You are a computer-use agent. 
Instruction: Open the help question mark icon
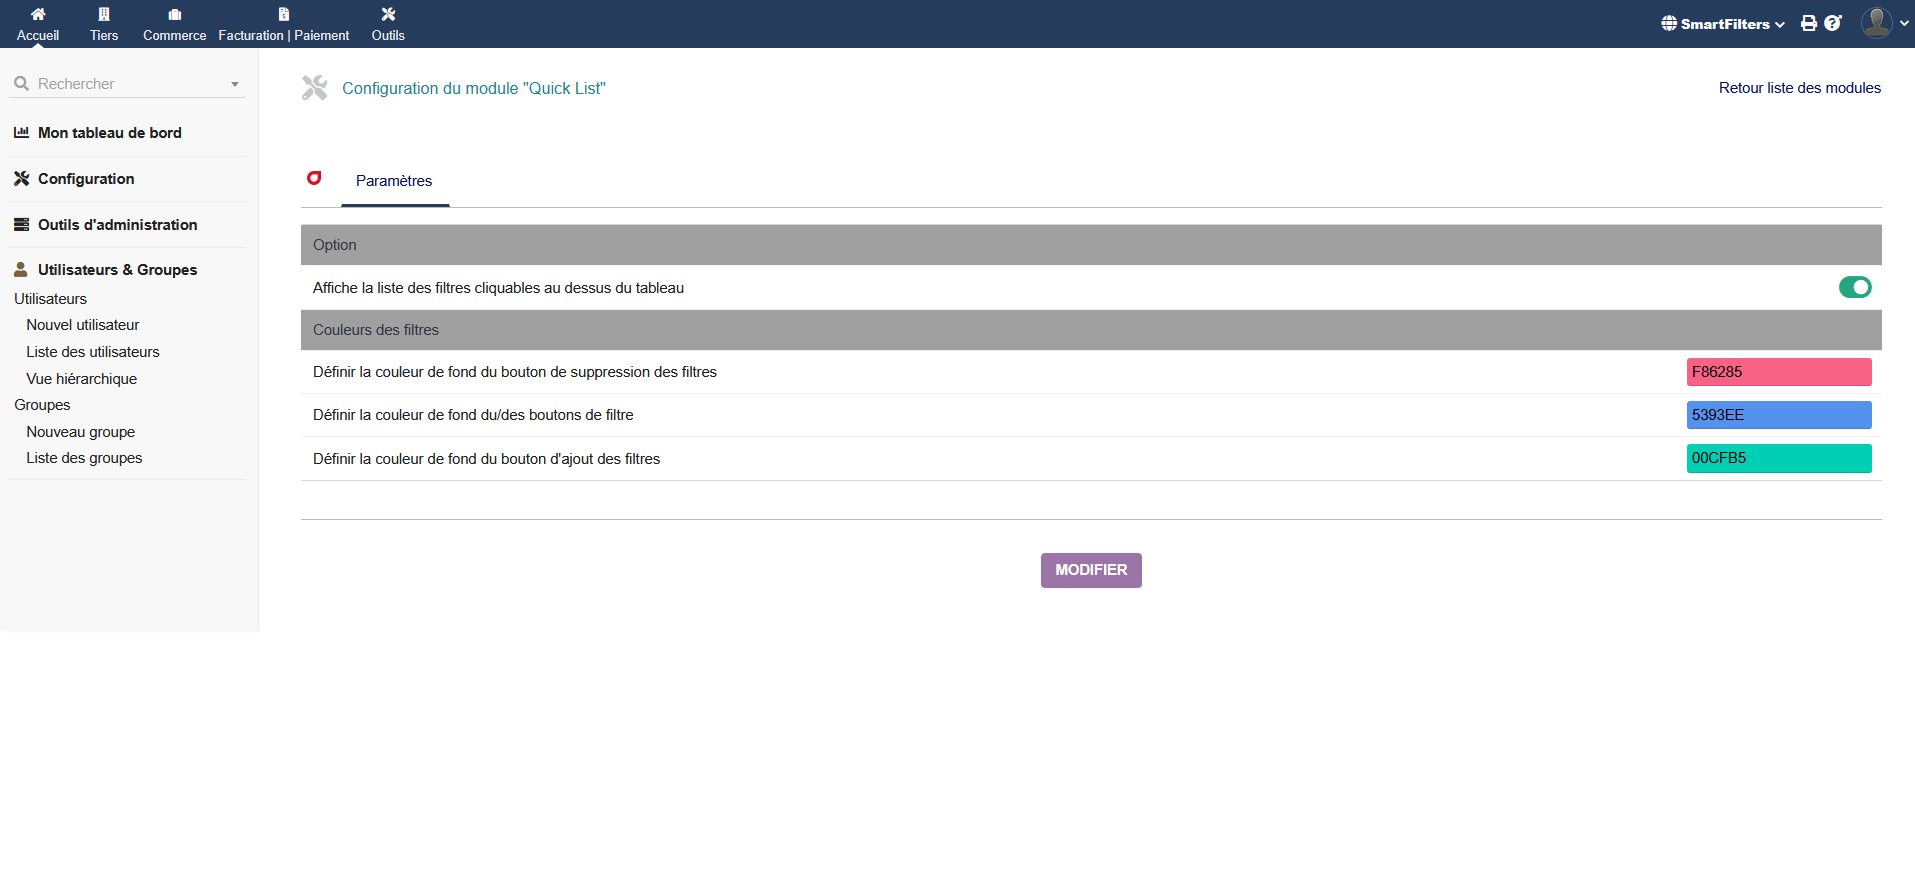coord(1833,23)
